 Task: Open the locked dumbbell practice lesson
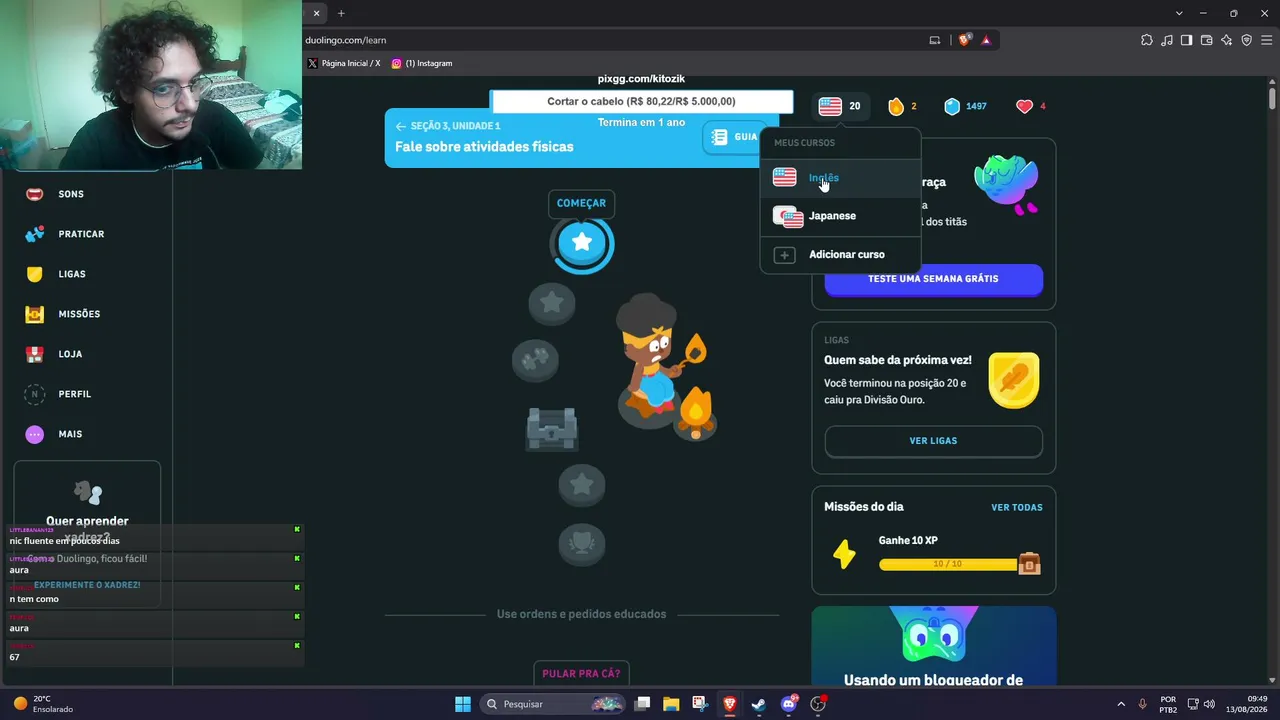(535, 360)
